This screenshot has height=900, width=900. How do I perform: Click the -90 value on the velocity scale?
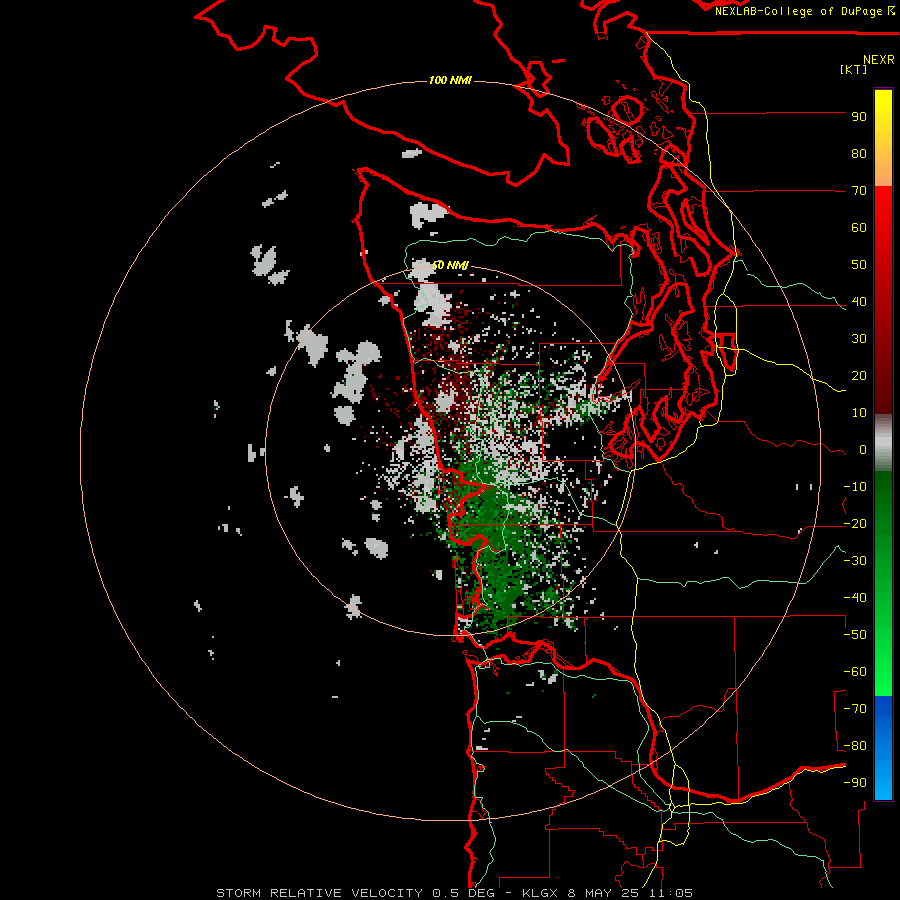(x=855, y=783)
